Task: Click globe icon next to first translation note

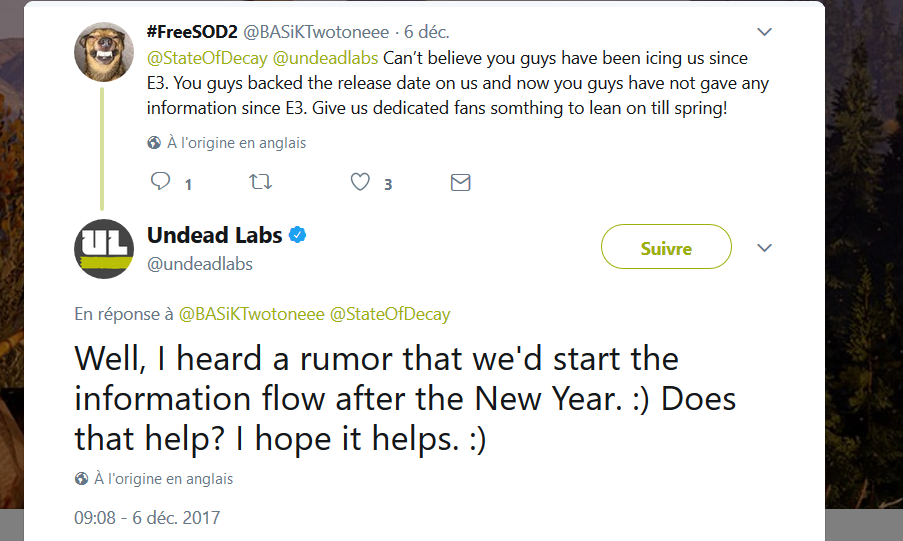Action: 154,143
